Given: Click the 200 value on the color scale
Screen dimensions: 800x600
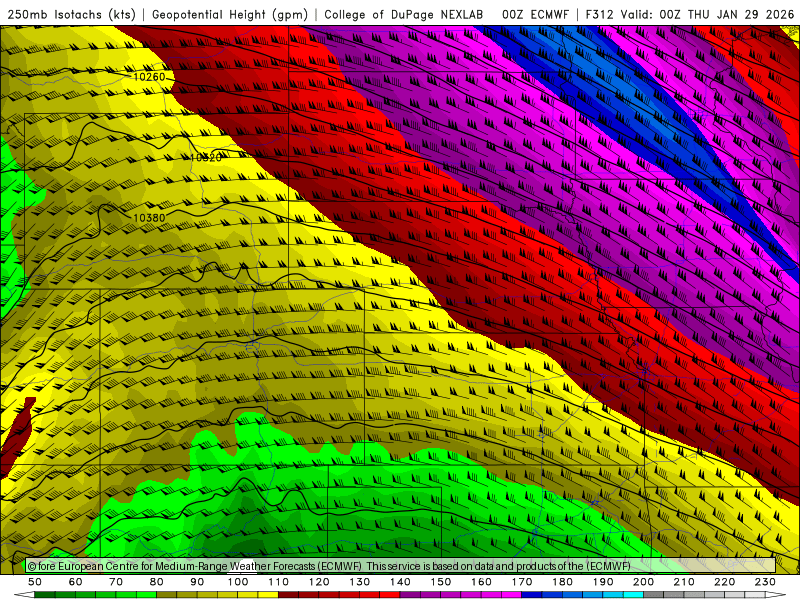Looking at the screenshot, I should point(643,582).
